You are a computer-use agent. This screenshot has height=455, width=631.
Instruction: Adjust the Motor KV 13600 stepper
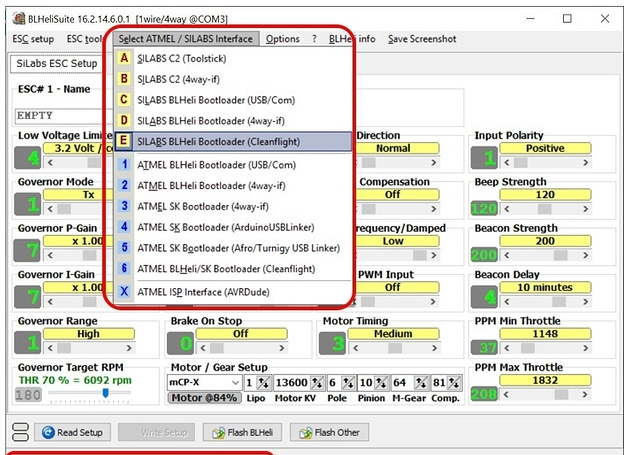(x=317, y=383)
